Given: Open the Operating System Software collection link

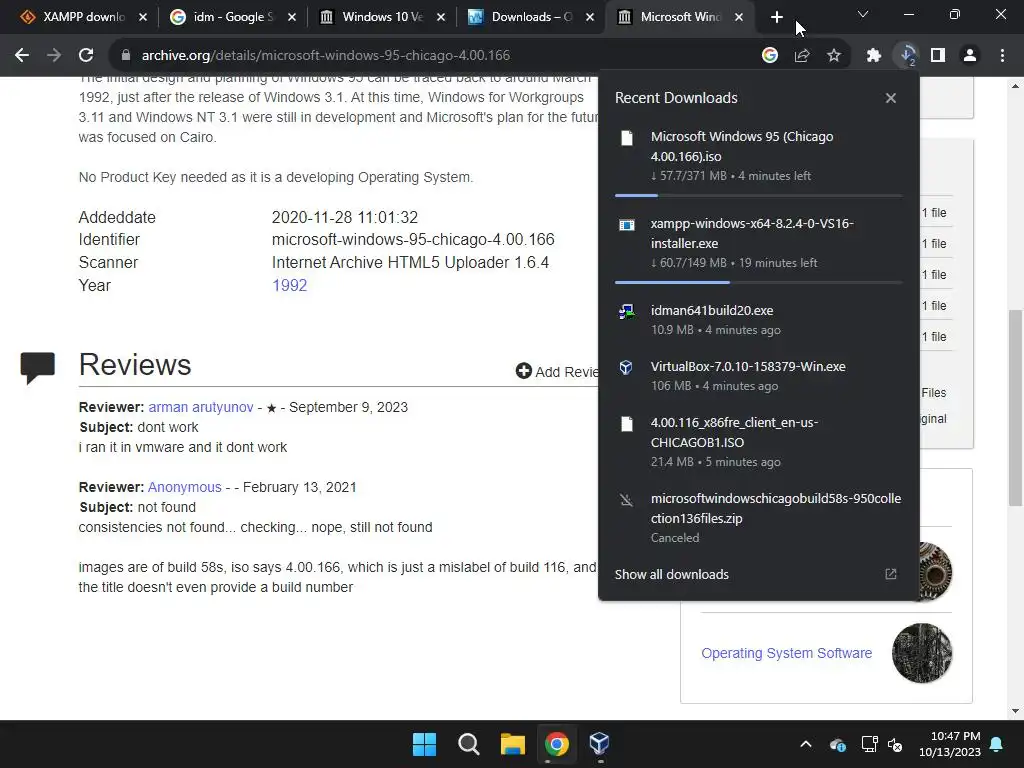Looking at the screenshot, I should [x=786, y=653].
